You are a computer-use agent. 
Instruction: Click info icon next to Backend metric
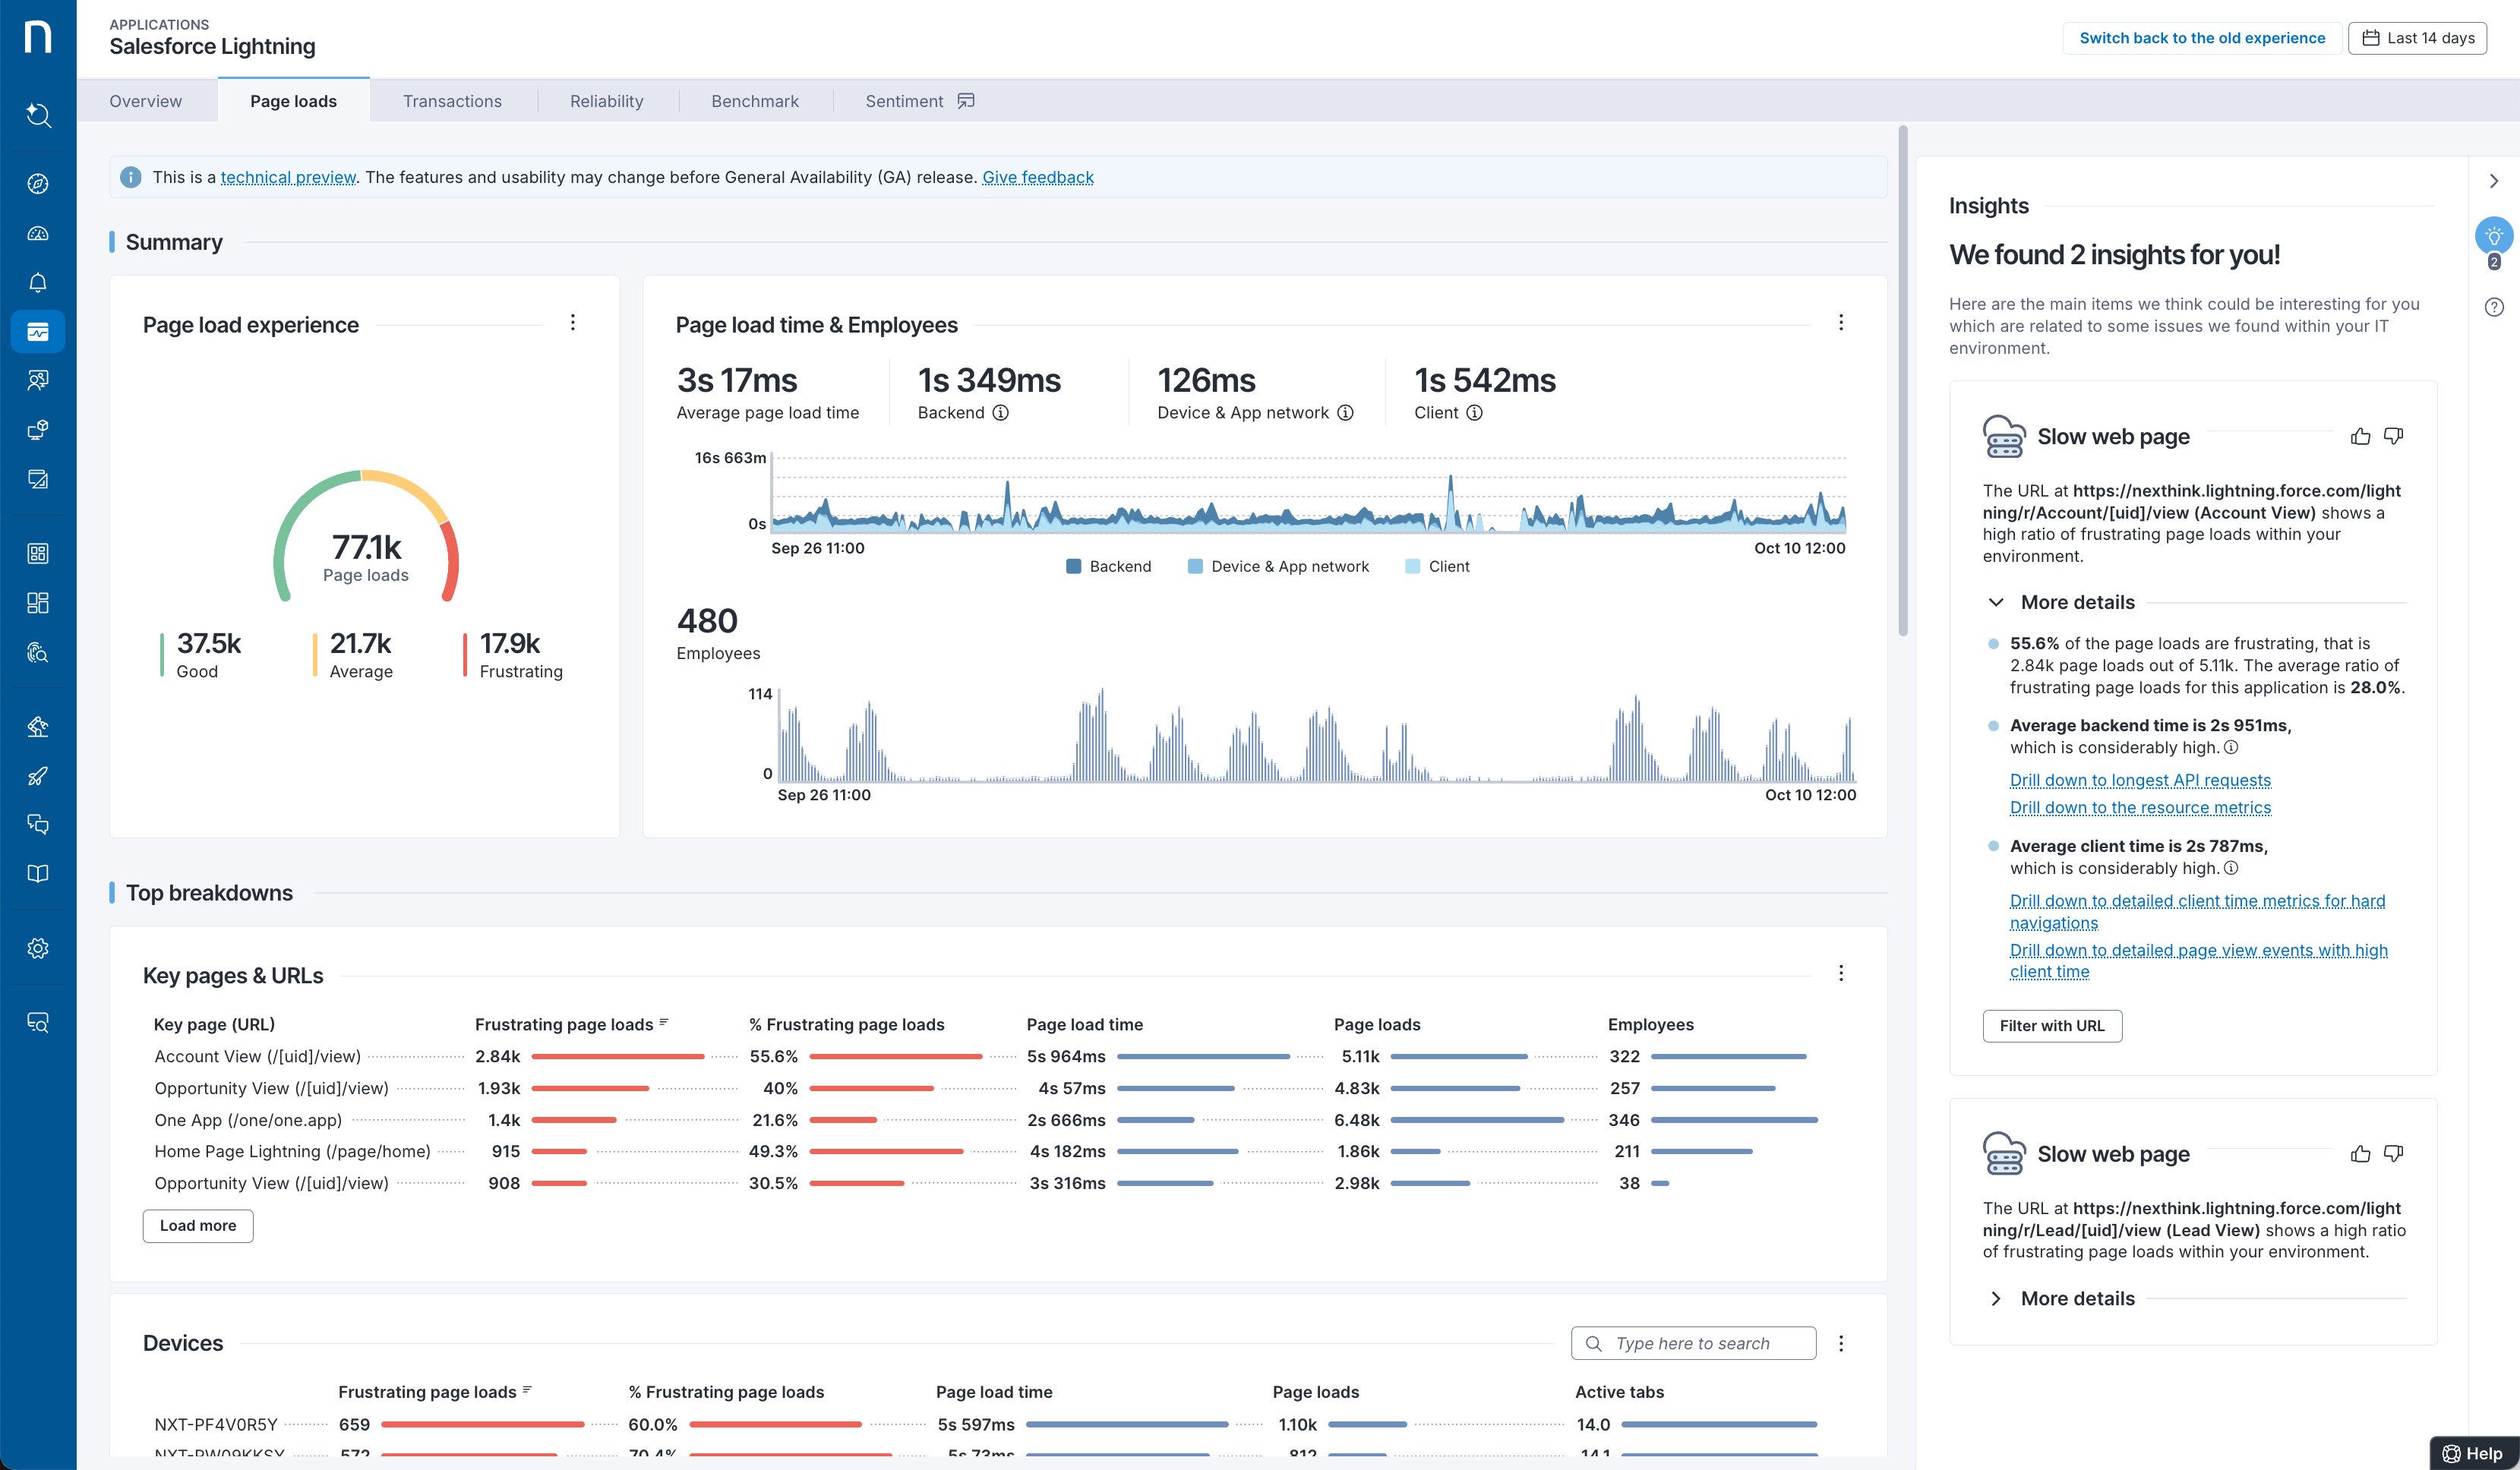(1000, 413)
